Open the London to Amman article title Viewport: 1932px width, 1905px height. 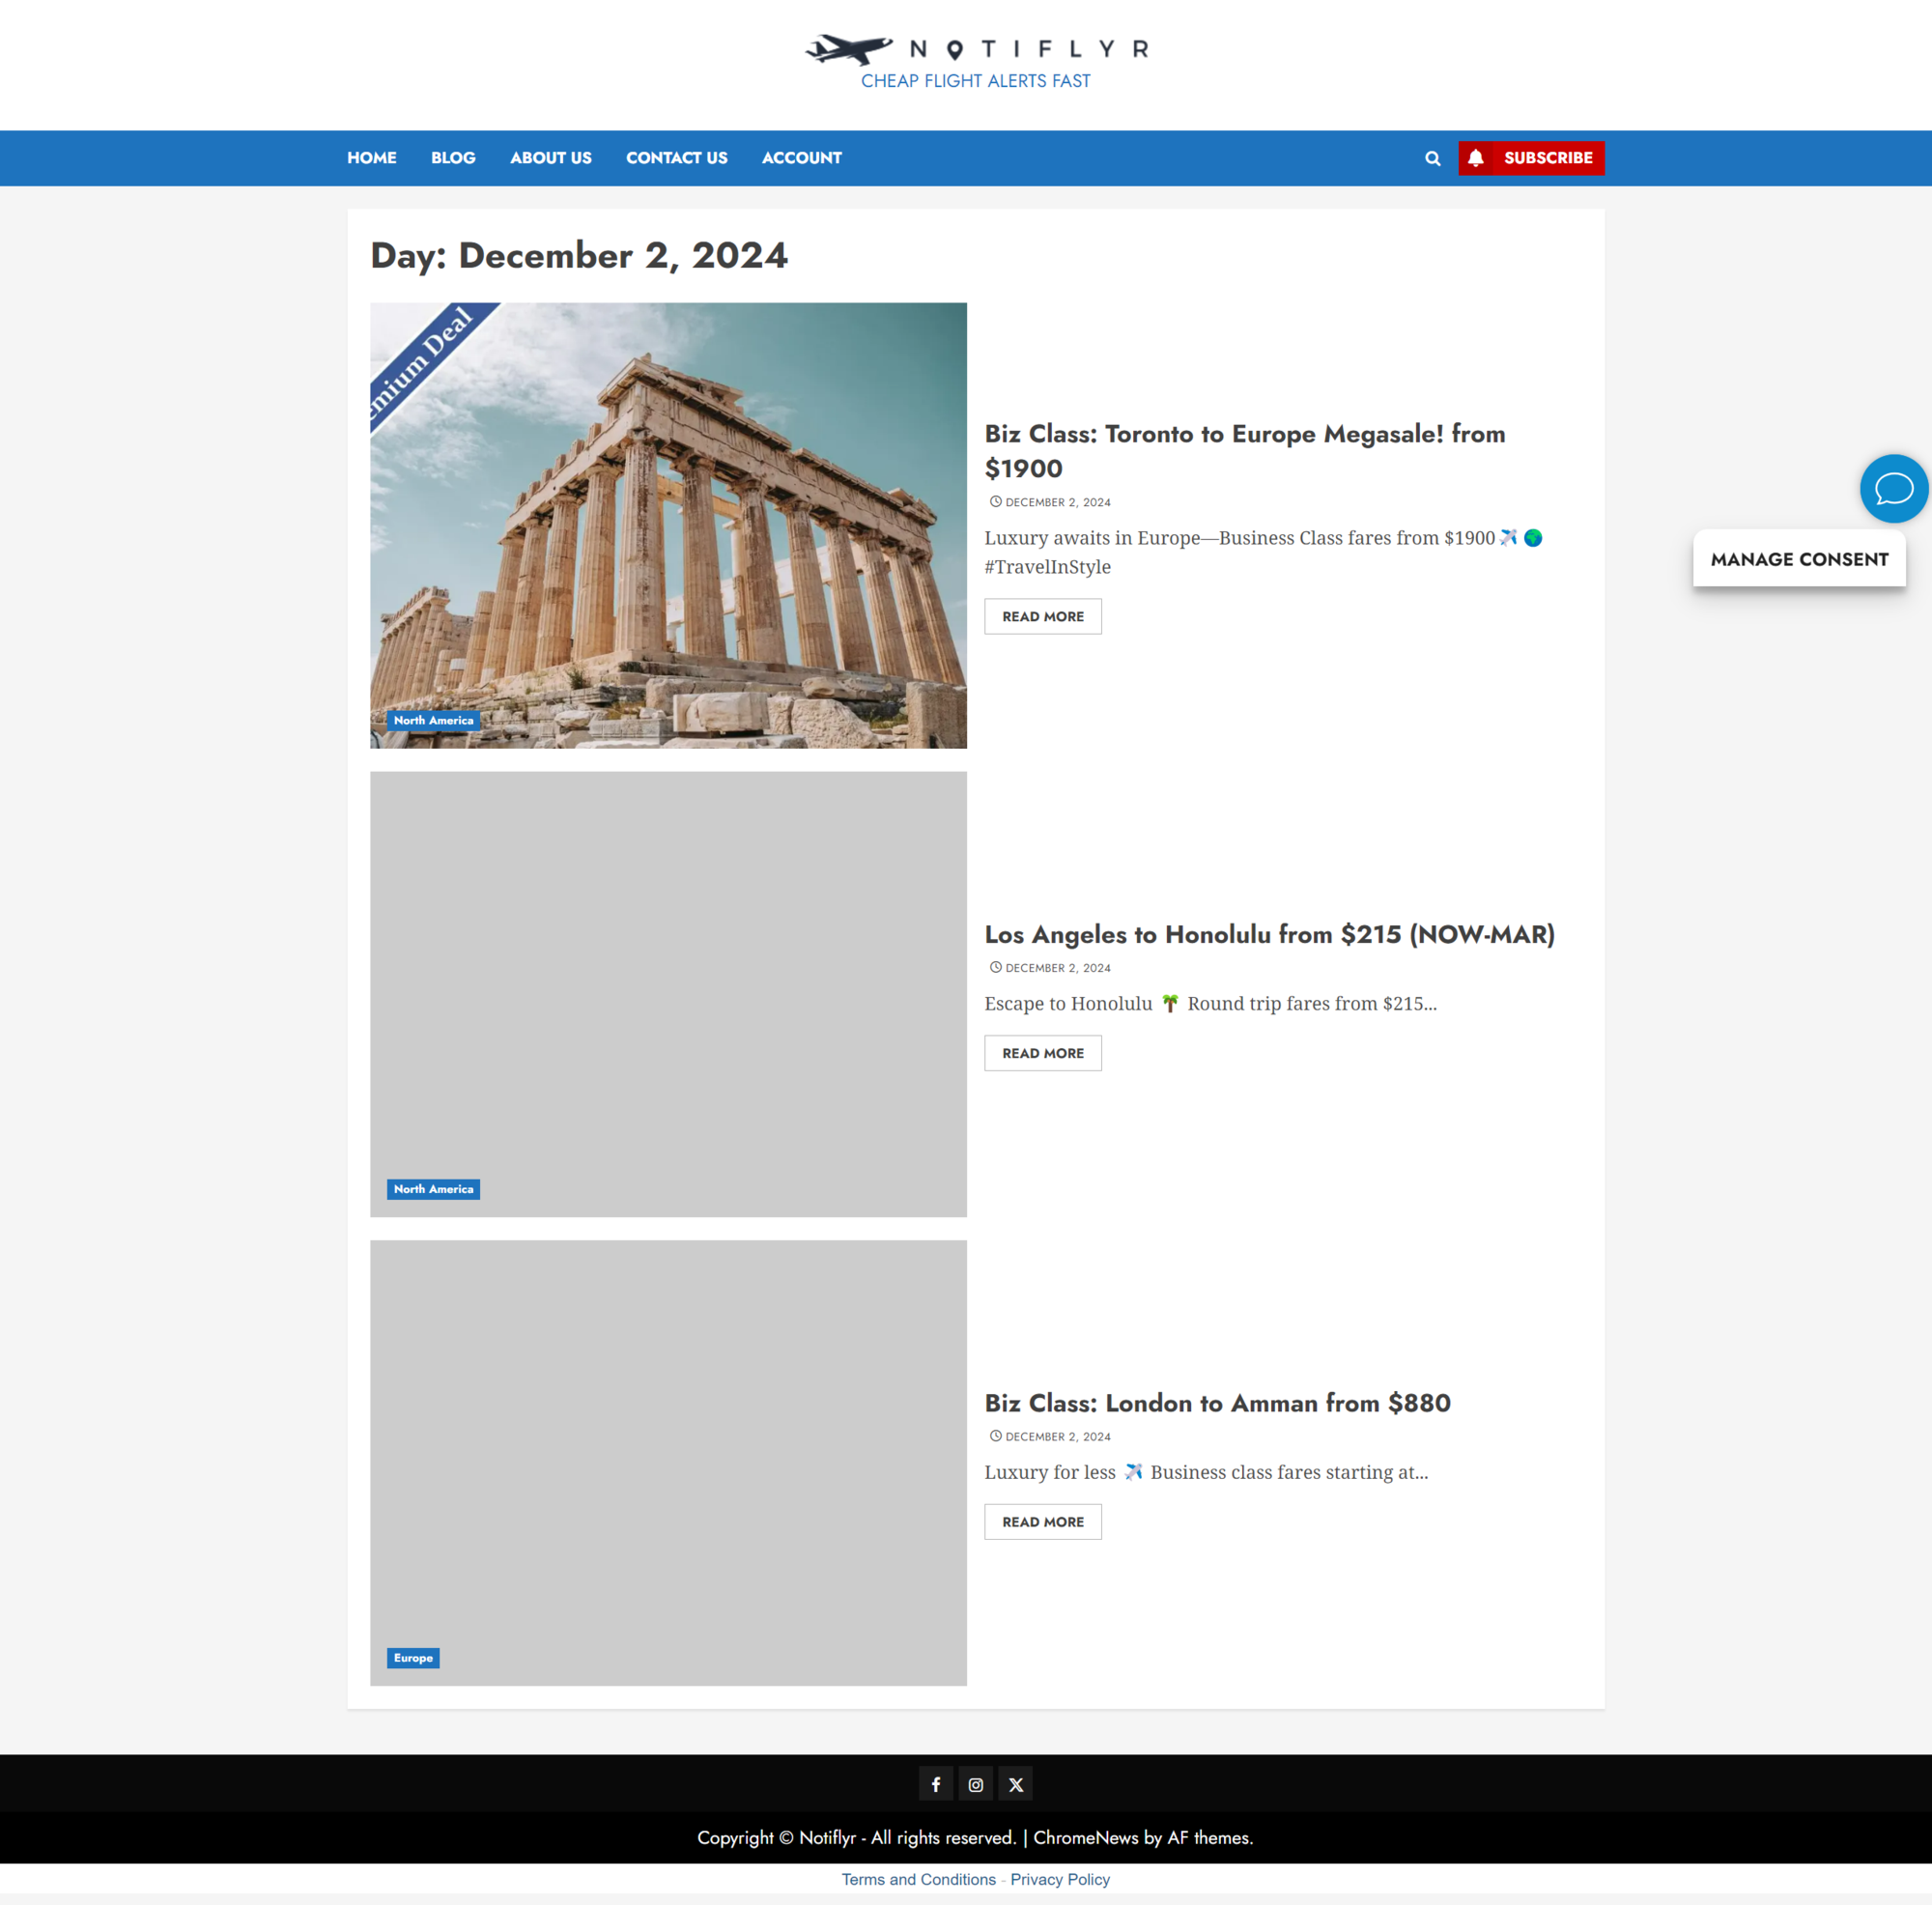[x=1216, y=1403]
